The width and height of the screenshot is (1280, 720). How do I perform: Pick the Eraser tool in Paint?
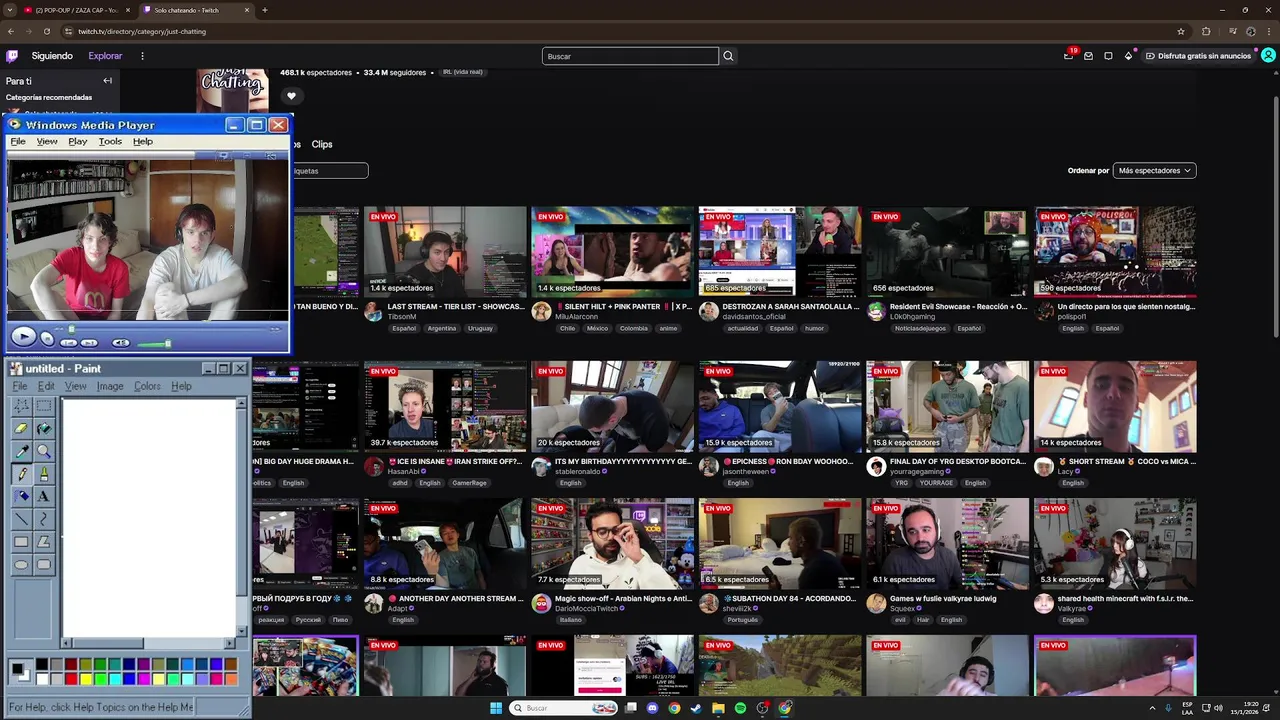[x=21, y=428]
